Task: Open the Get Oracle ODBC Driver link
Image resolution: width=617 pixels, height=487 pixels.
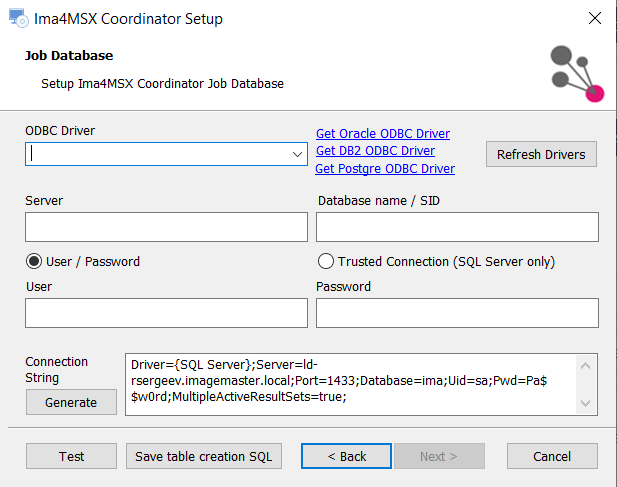Action: pyautogui.click(x=383, y=134)
